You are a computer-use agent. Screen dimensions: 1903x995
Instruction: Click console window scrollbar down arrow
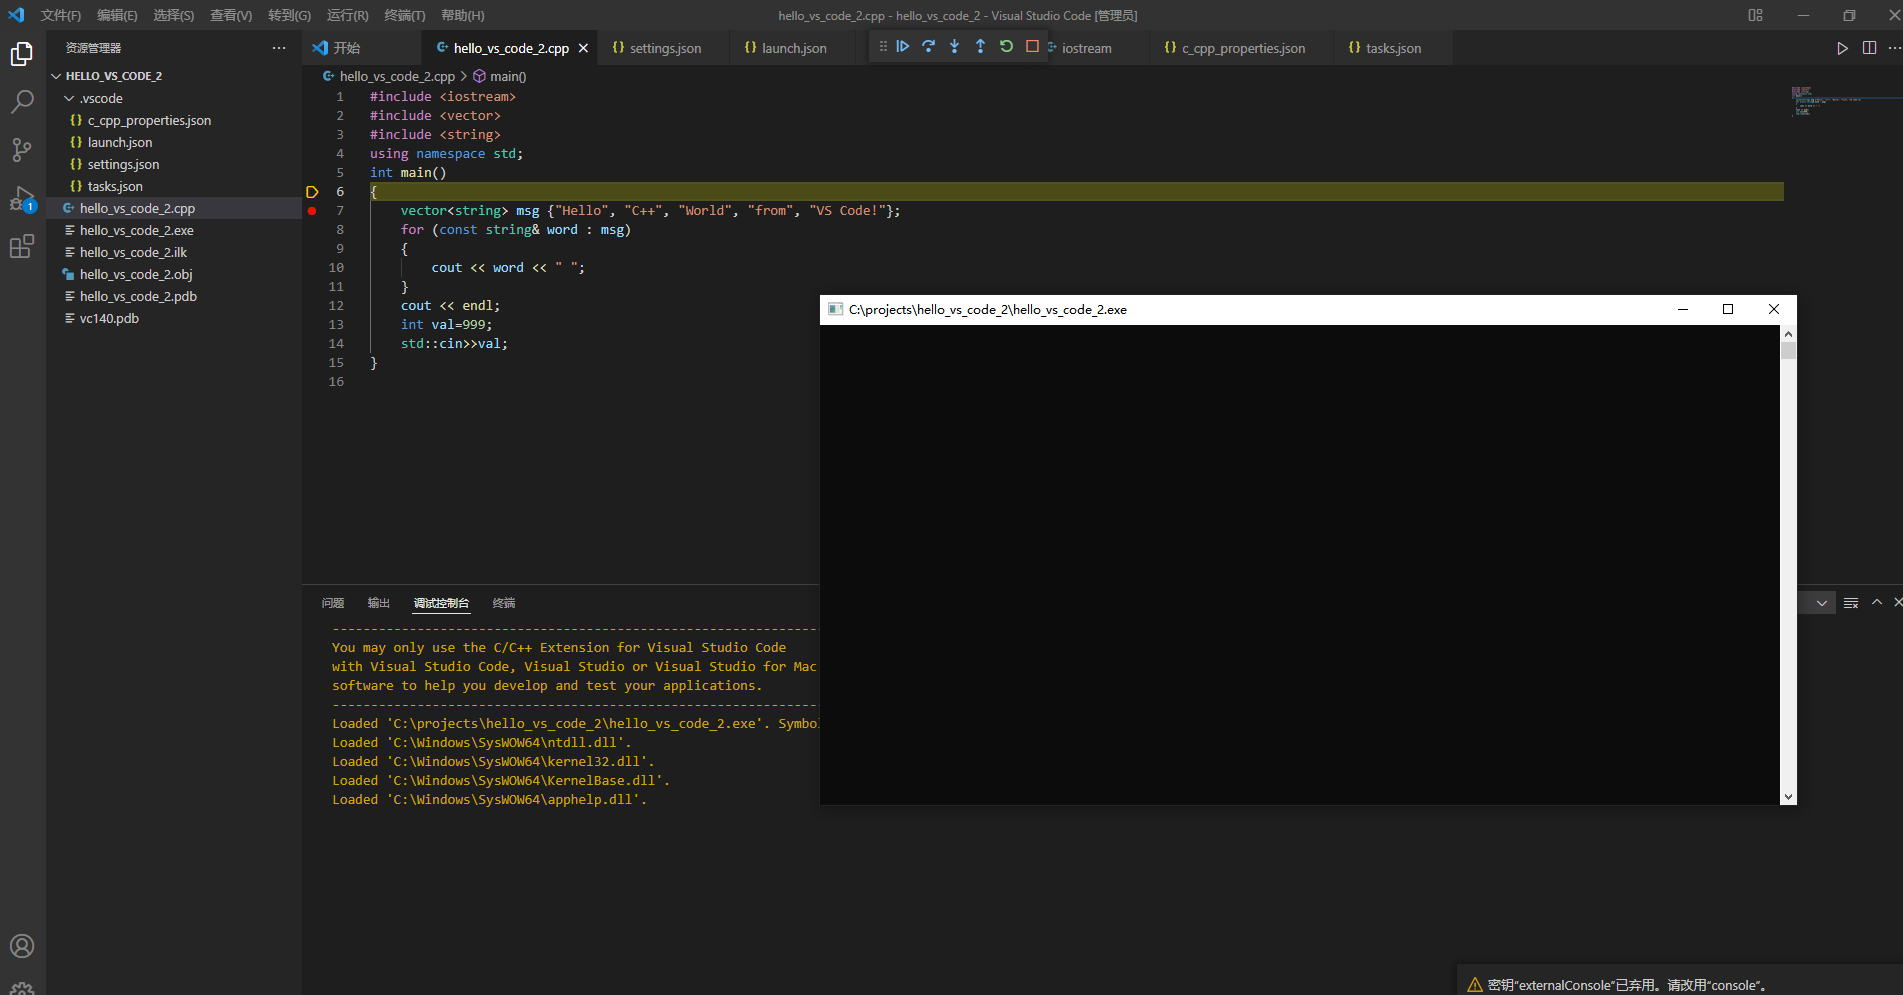point(1788,797)
